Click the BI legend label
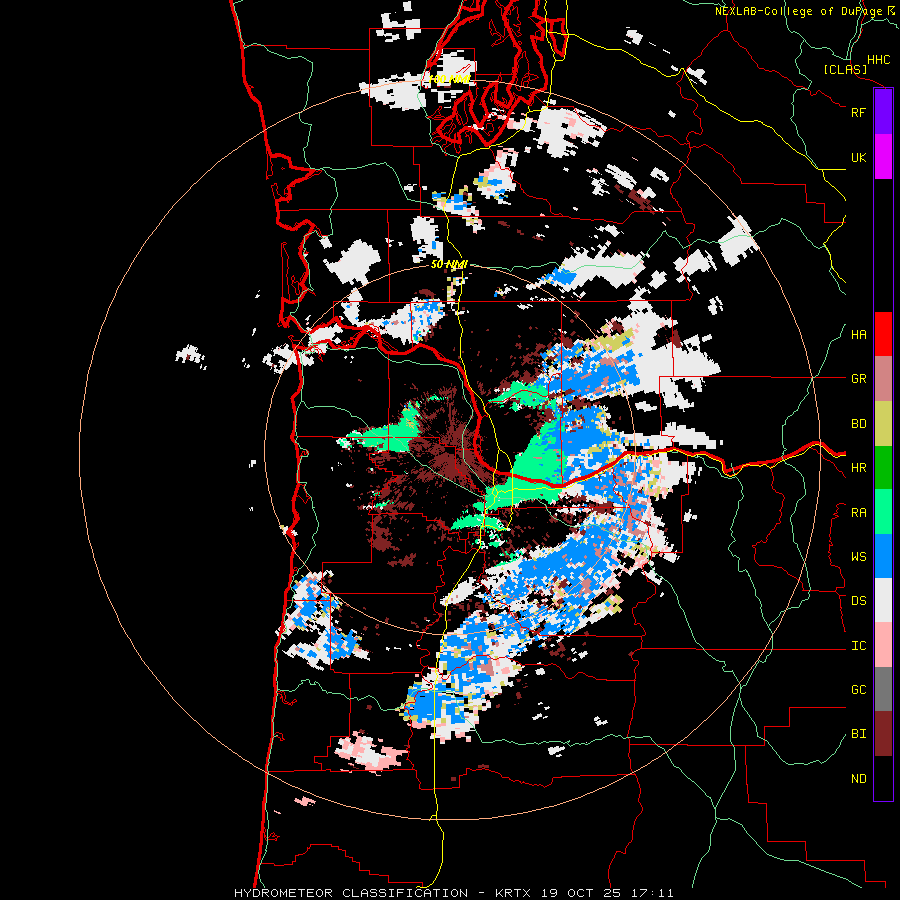Viewport: 900px width, 900px height. (x=858, y=734)
